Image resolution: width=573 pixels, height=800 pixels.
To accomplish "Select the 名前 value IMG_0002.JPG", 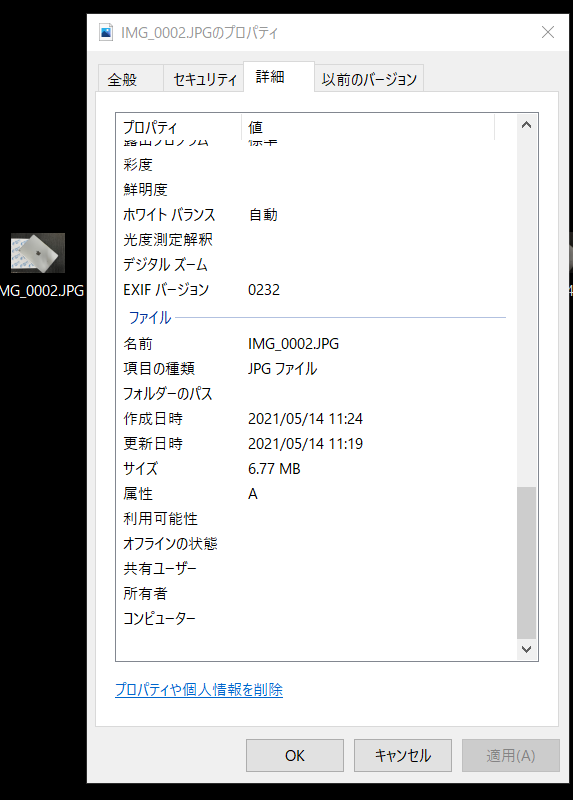I will [x=293, y=344].
